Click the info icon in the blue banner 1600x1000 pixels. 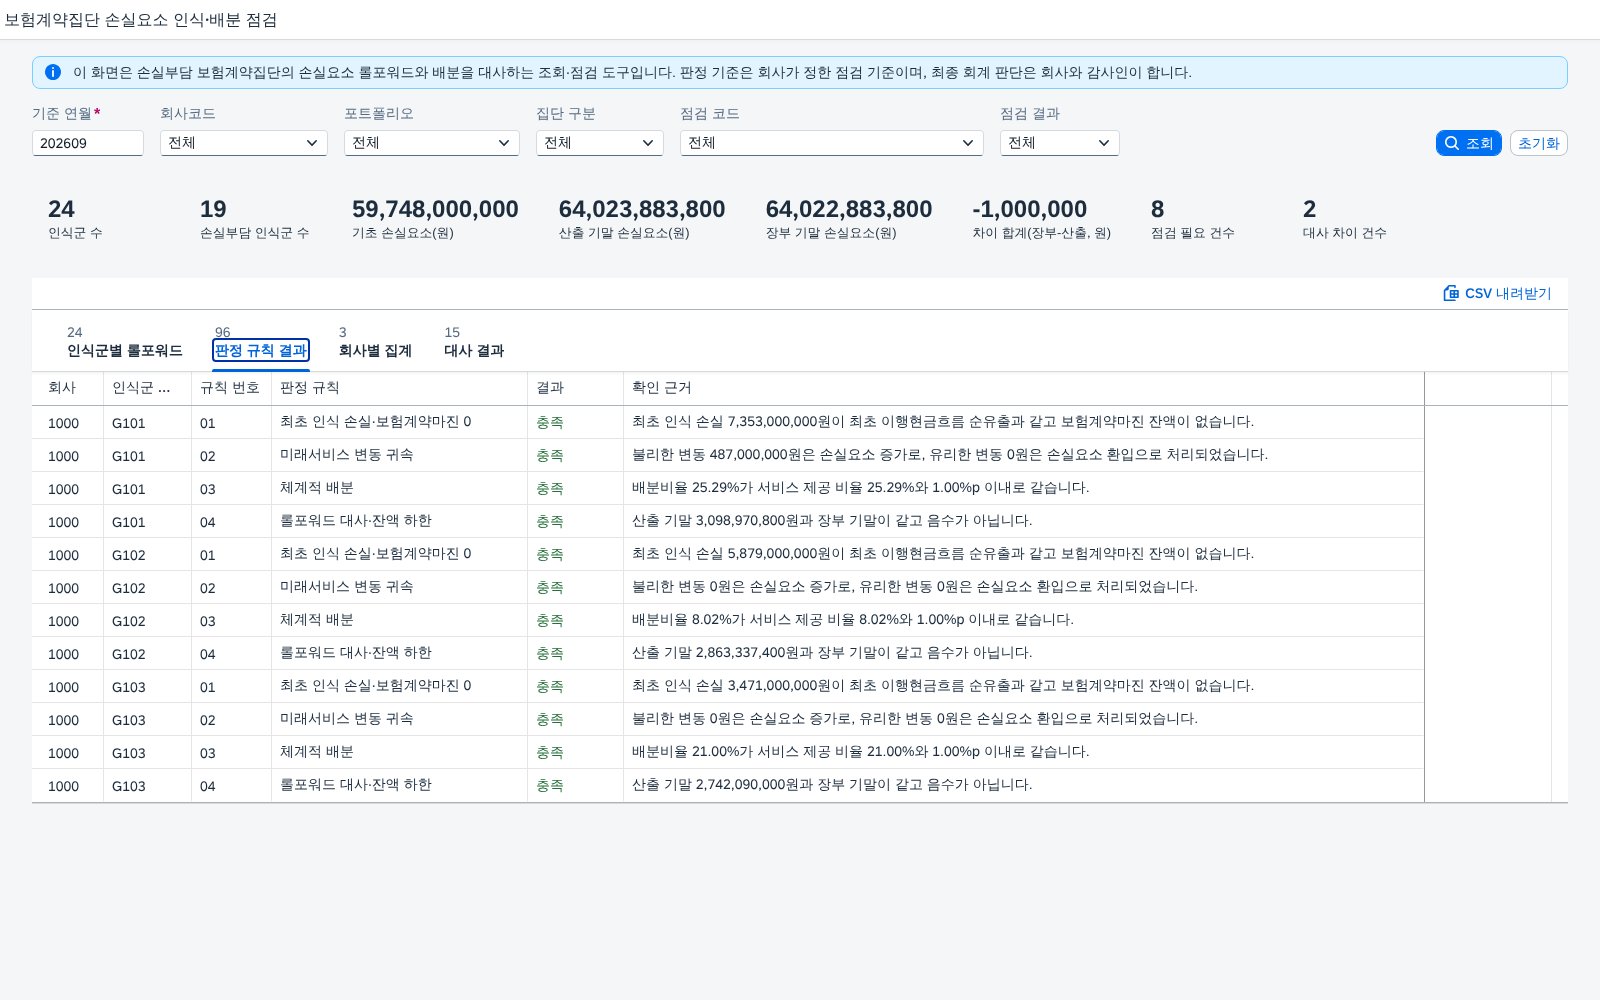coord(53,72)
